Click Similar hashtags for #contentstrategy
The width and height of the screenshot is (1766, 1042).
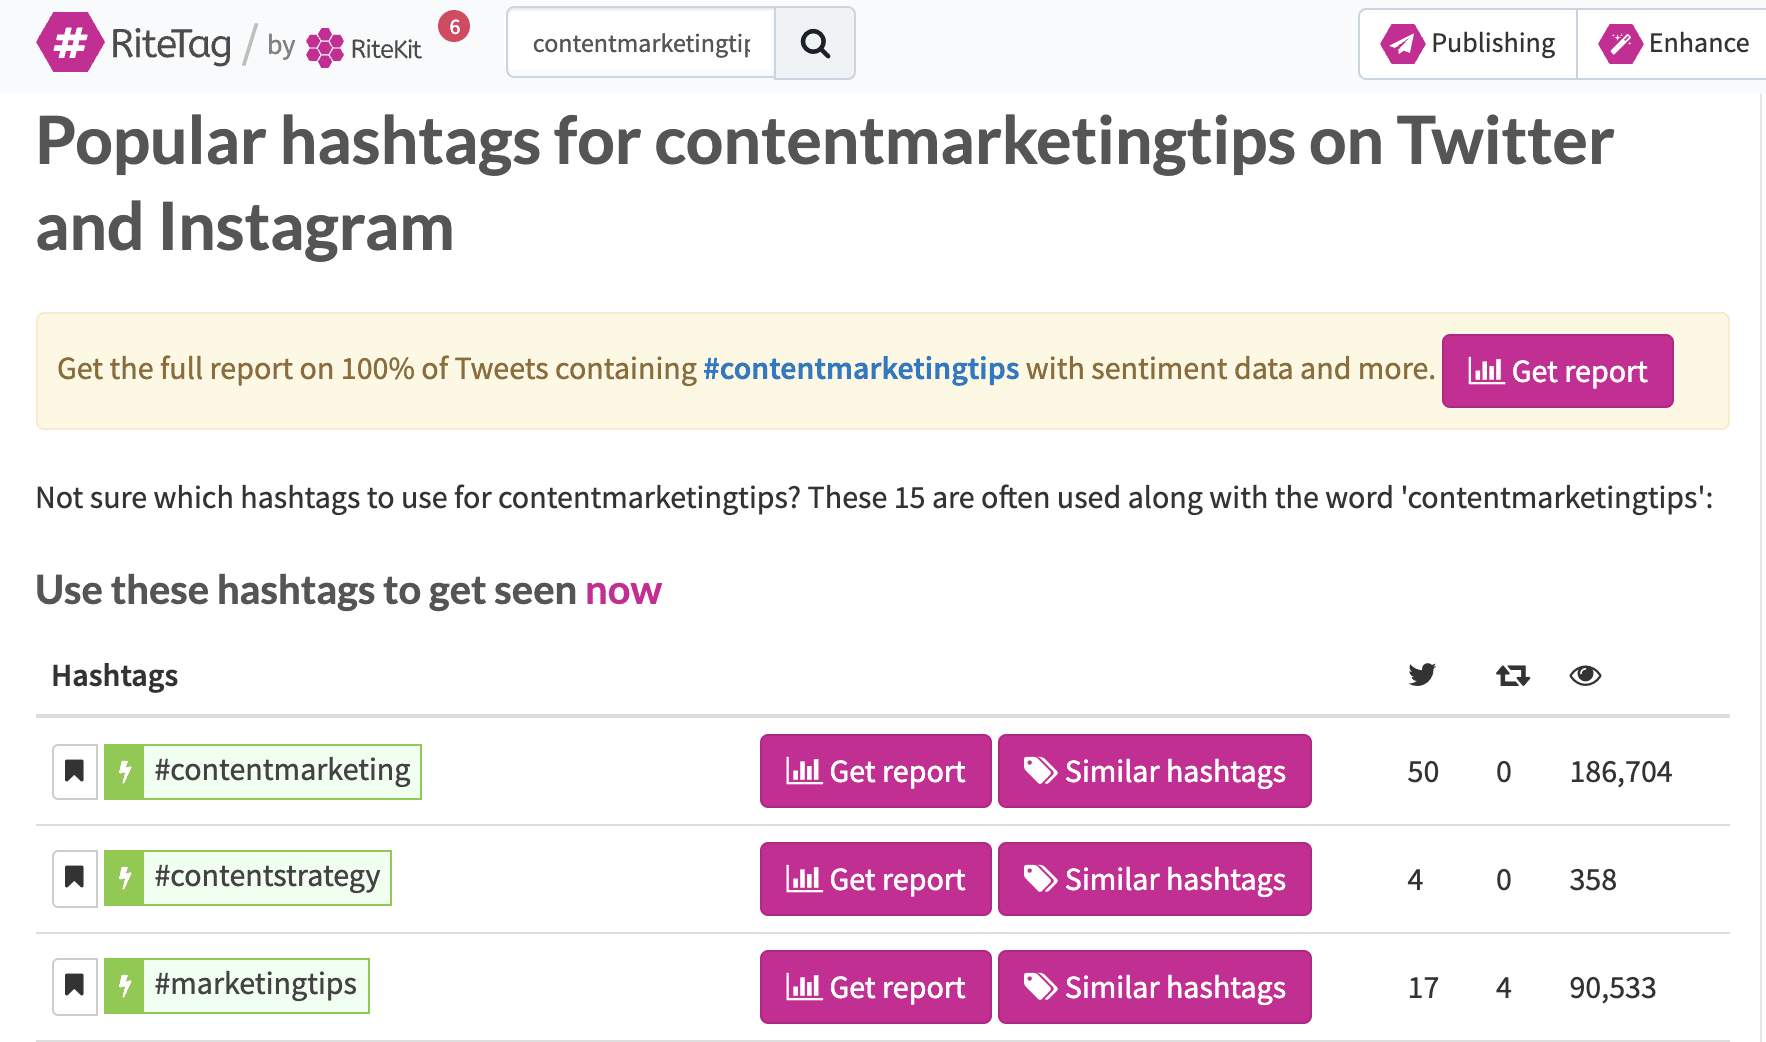tap(1154, 878)
